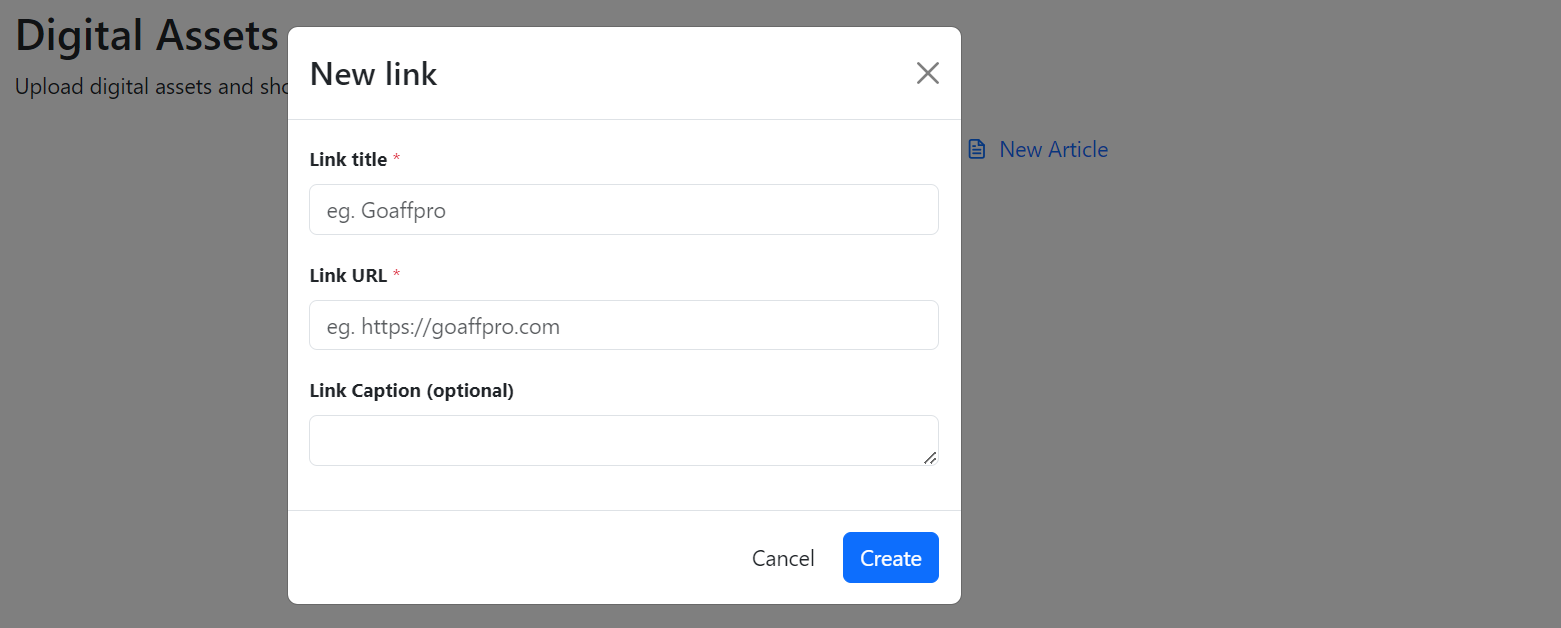Click the "Link Caption (optional)" label

[x=411, y=391]
